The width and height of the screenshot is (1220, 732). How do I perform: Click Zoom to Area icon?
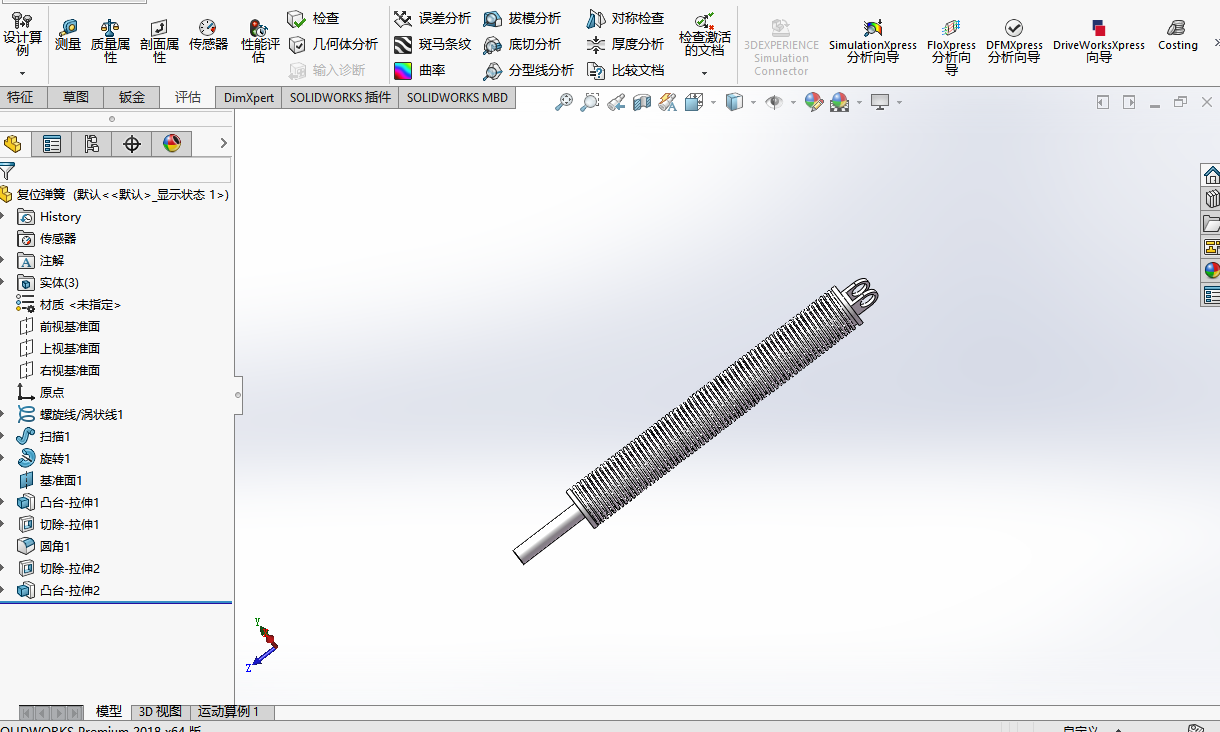point(590,102)
